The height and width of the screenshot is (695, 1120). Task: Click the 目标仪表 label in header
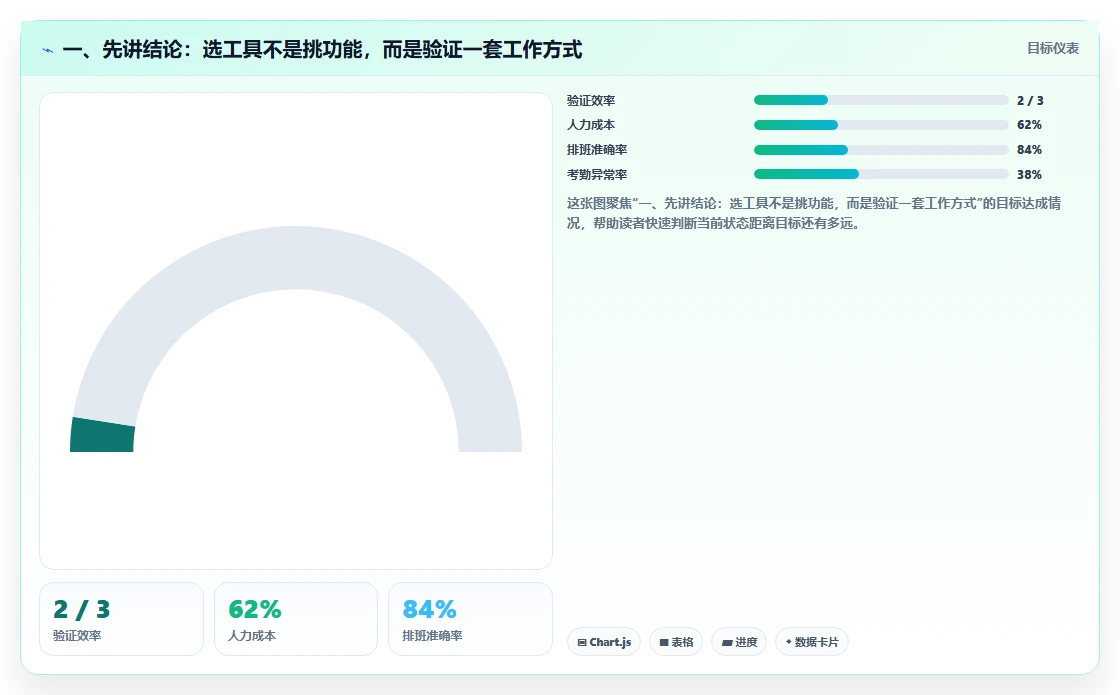[x=1053, y=49]
